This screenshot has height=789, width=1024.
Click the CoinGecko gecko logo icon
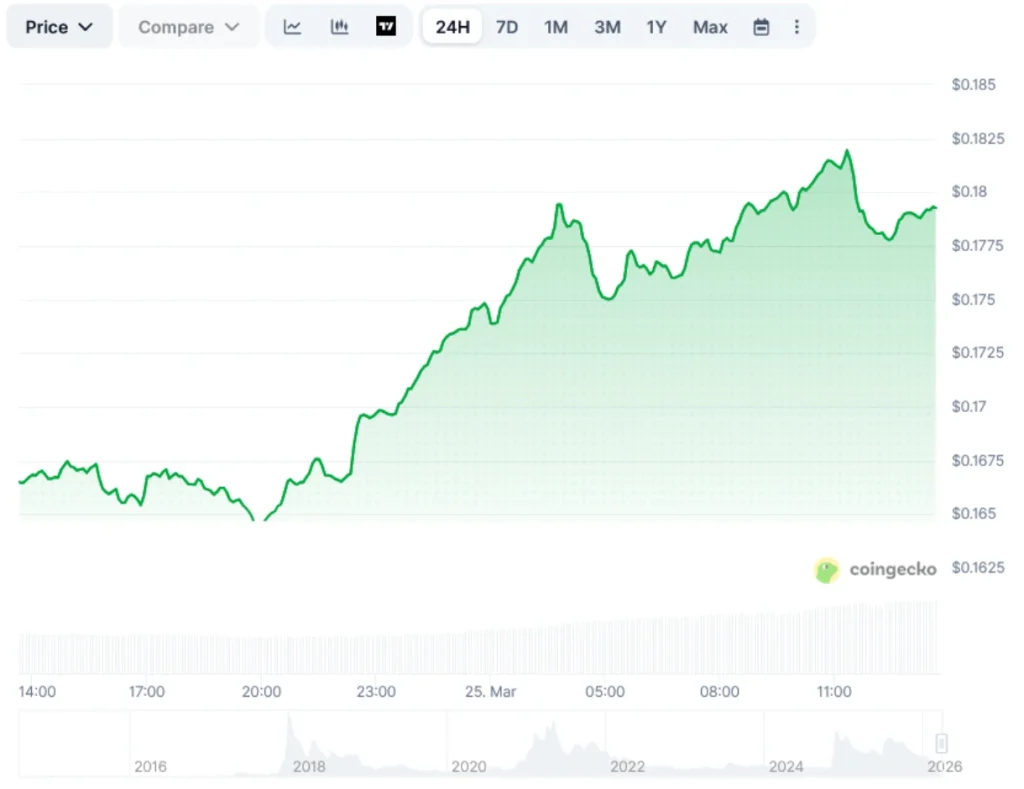(x=827, y=570)
